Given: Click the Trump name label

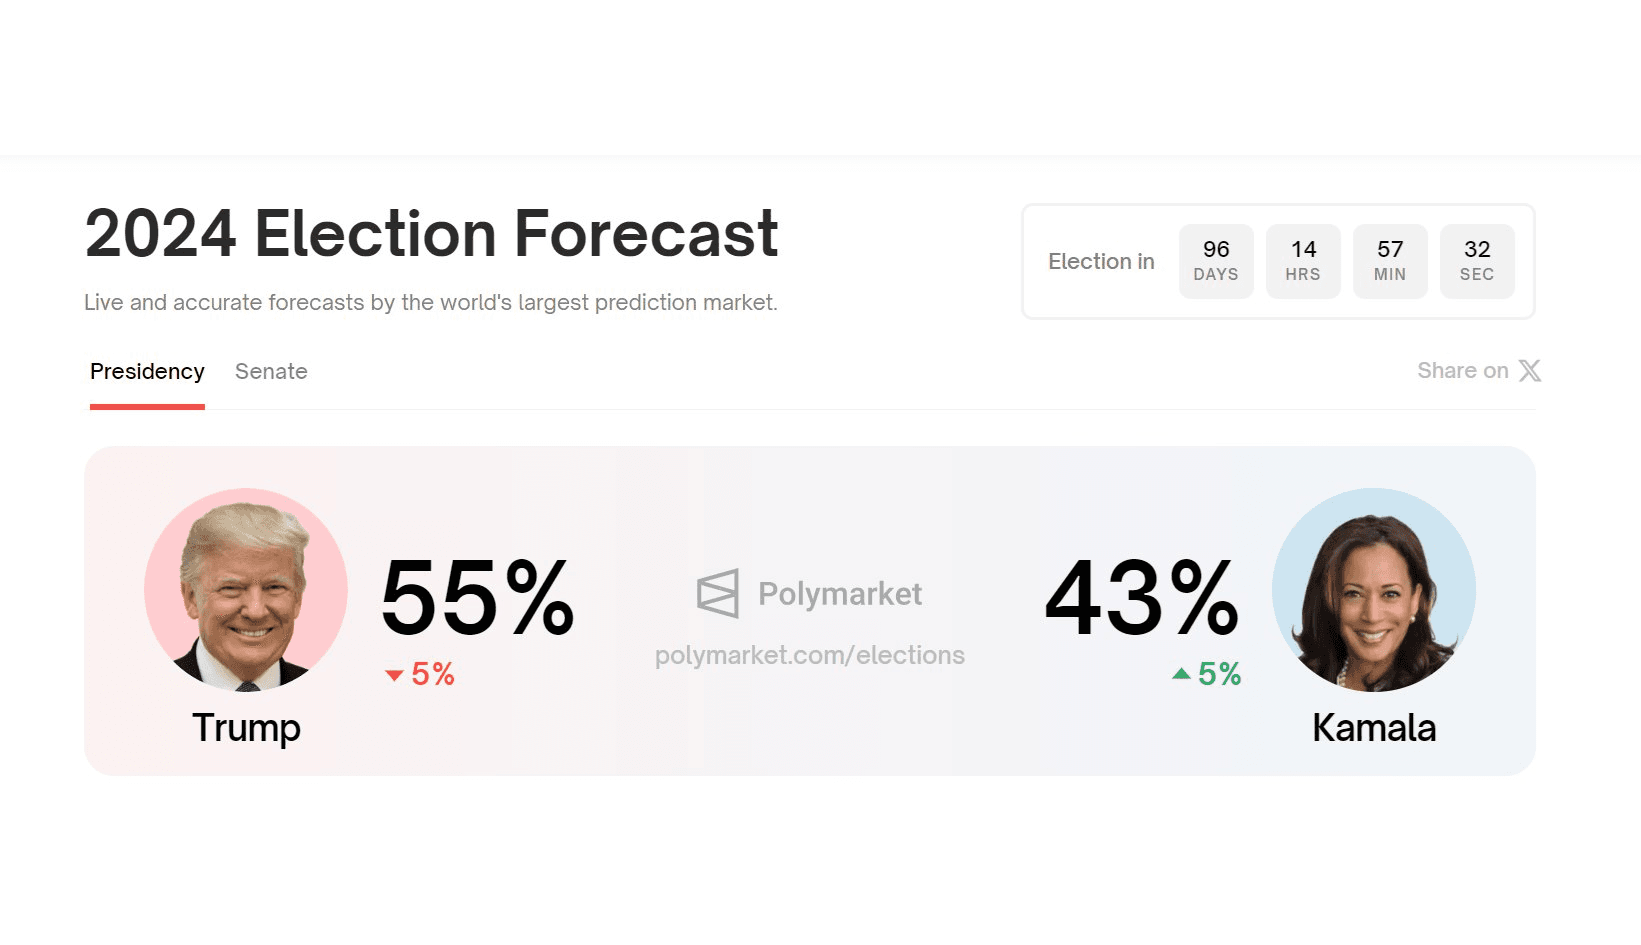Looking at the screenshot, I should click(246, 728).
